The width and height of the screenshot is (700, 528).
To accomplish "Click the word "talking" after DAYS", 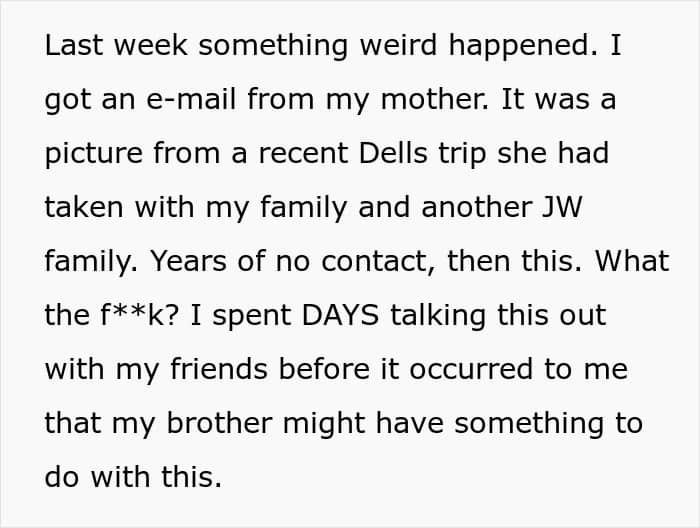I will (x=438, y=316).
